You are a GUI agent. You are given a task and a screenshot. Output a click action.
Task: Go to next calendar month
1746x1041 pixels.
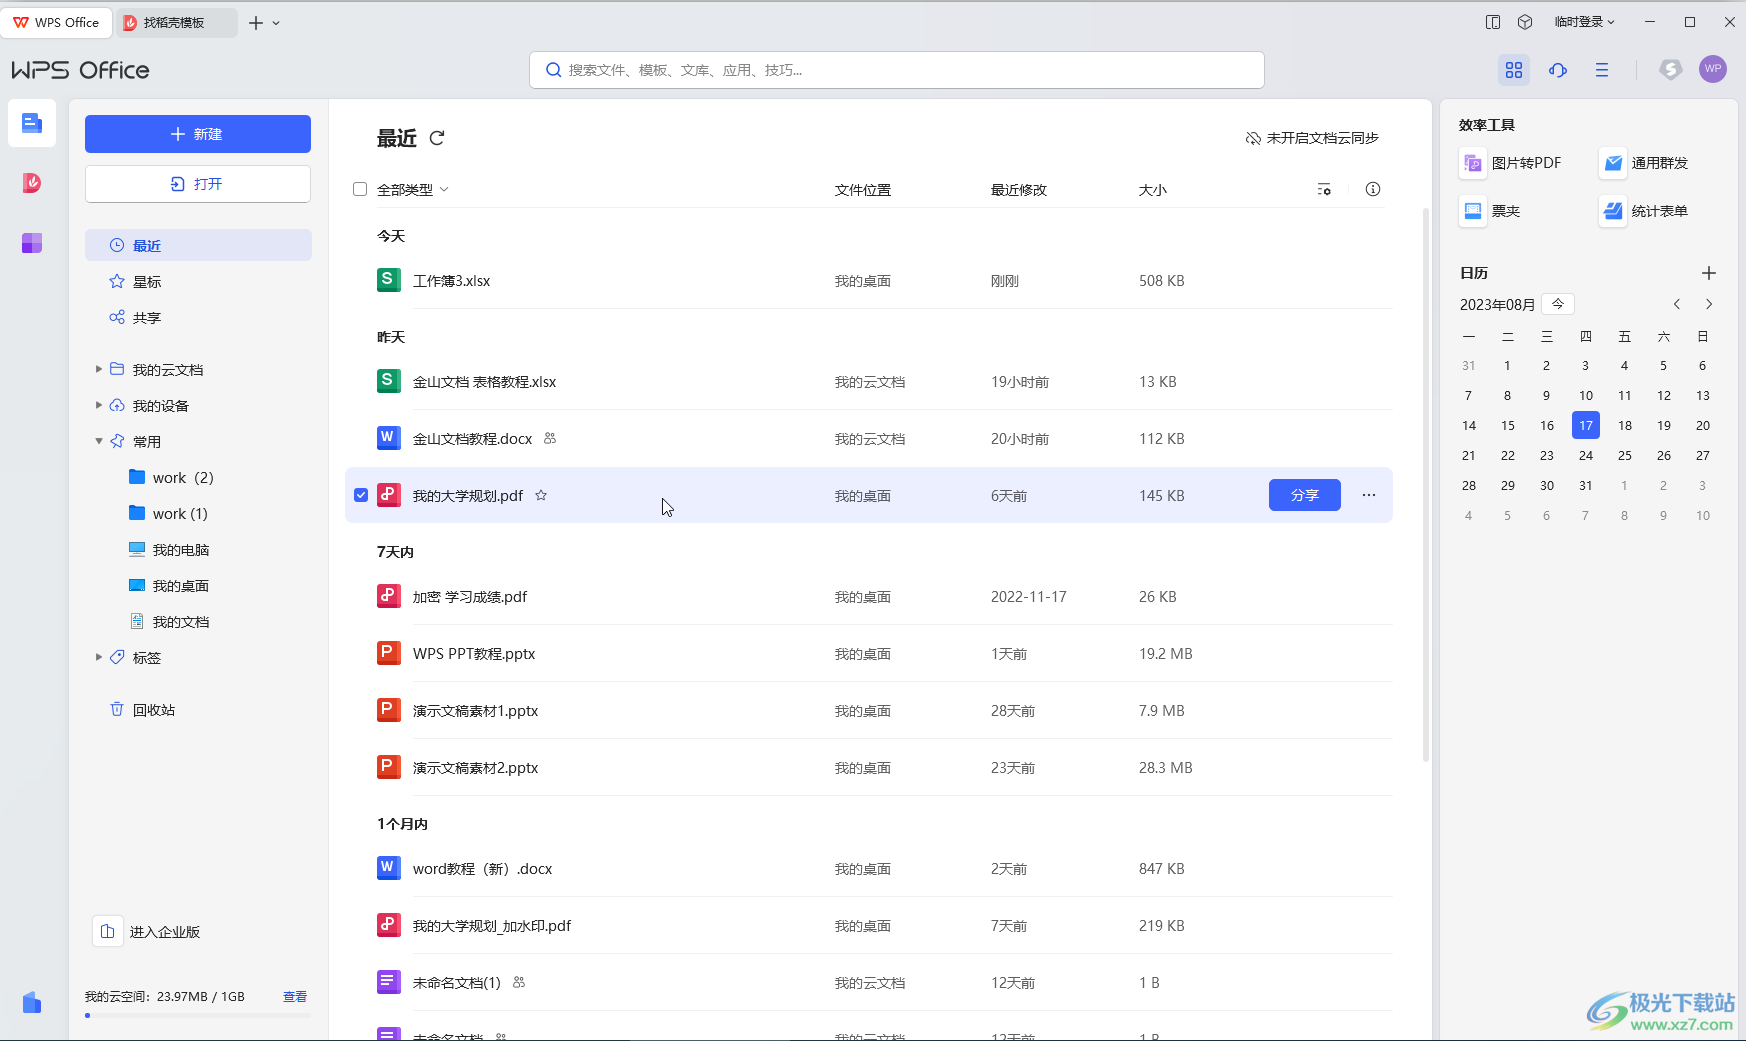[1709, 304]
